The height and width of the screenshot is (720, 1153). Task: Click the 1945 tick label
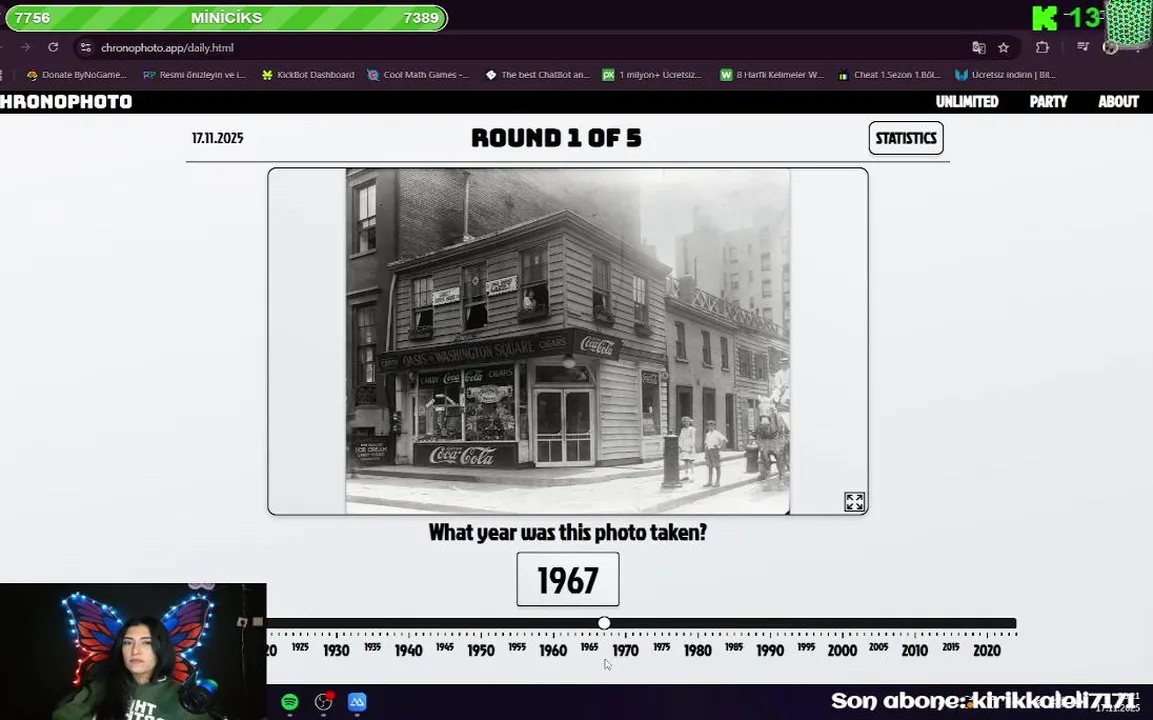(x=444, y=647)
